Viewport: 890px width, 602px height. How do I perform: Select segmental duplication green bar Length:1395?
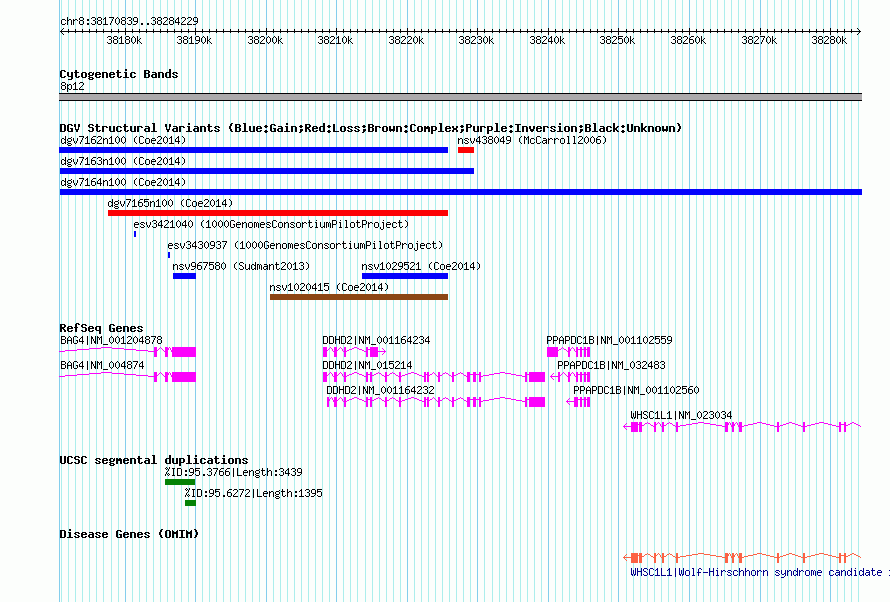190,503
